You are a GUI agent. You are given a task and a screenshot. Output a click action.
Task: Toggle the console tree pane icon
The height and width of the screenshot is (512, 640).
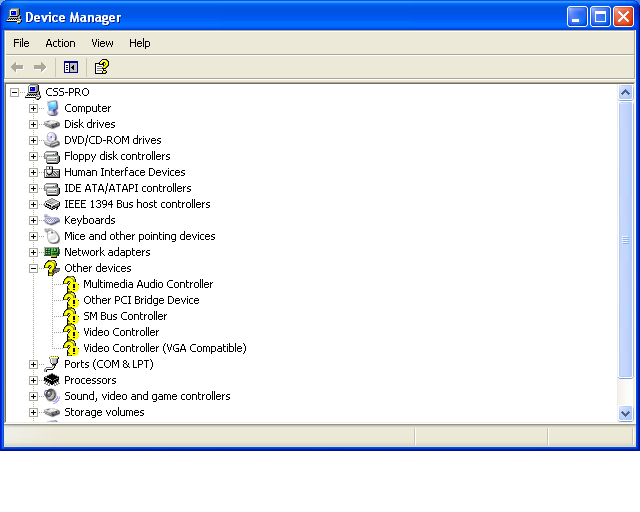pos(71,67)
